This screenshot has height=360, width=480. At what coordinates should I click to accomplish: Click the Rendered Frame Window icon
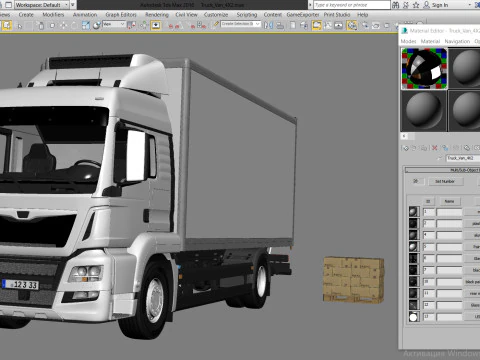point(376,25)
